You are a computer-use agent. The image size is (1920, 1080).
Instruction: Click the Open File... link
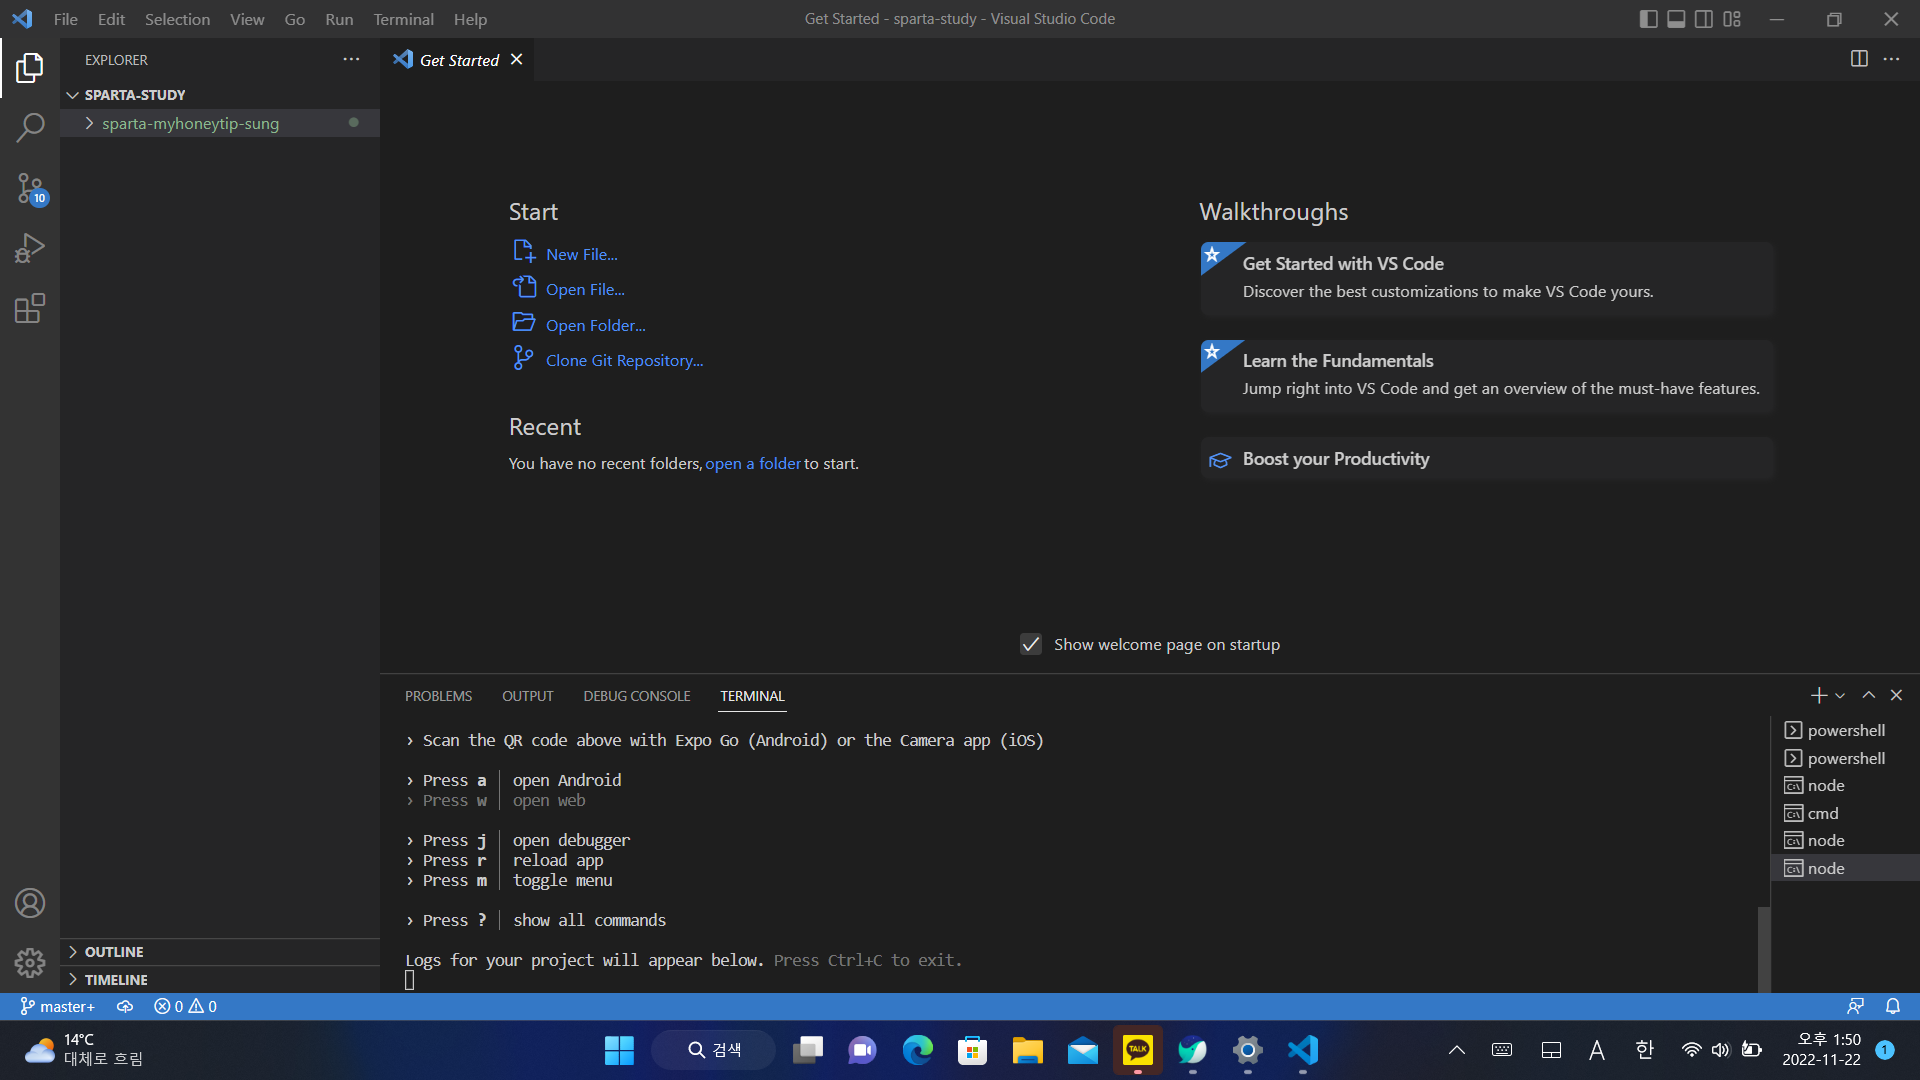click(x=585, y=289)
